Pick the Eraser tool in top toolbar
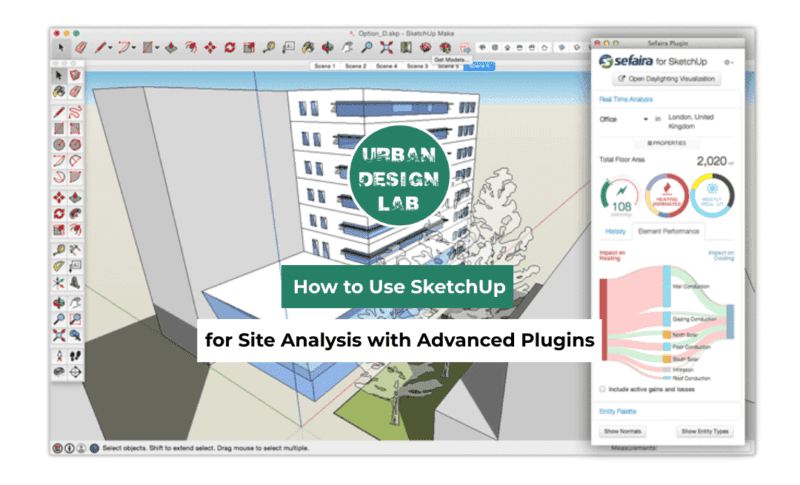This screenshot has height=485, width=800. 81,47
